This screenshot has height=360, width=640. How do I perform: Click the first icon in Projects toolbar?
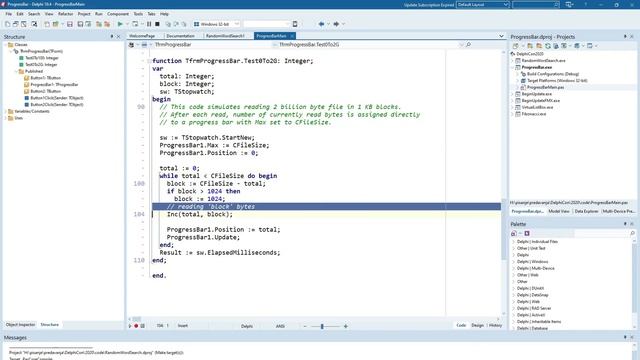[x=516, y=46]
